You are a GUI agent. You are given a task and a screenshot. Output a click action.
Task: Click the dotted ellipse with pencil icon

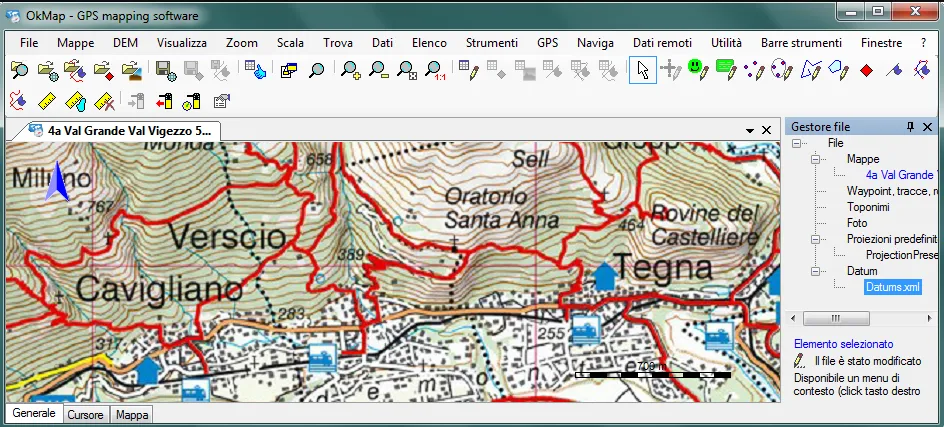pyautogui.click(x=782, y=70)
